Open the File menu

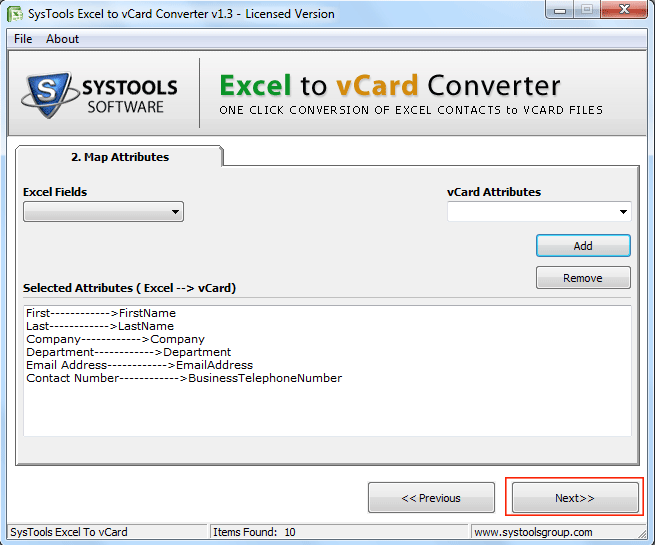(x=23, y=39)
